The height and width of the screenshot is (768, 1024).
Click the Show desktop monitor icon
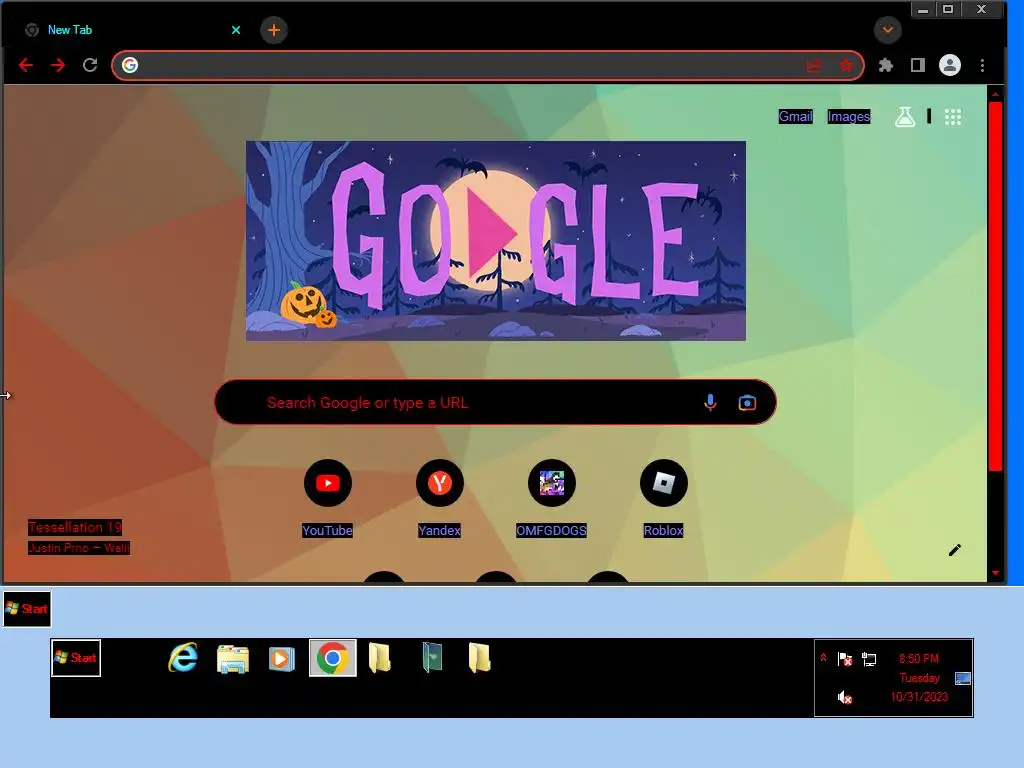(963, 678)
